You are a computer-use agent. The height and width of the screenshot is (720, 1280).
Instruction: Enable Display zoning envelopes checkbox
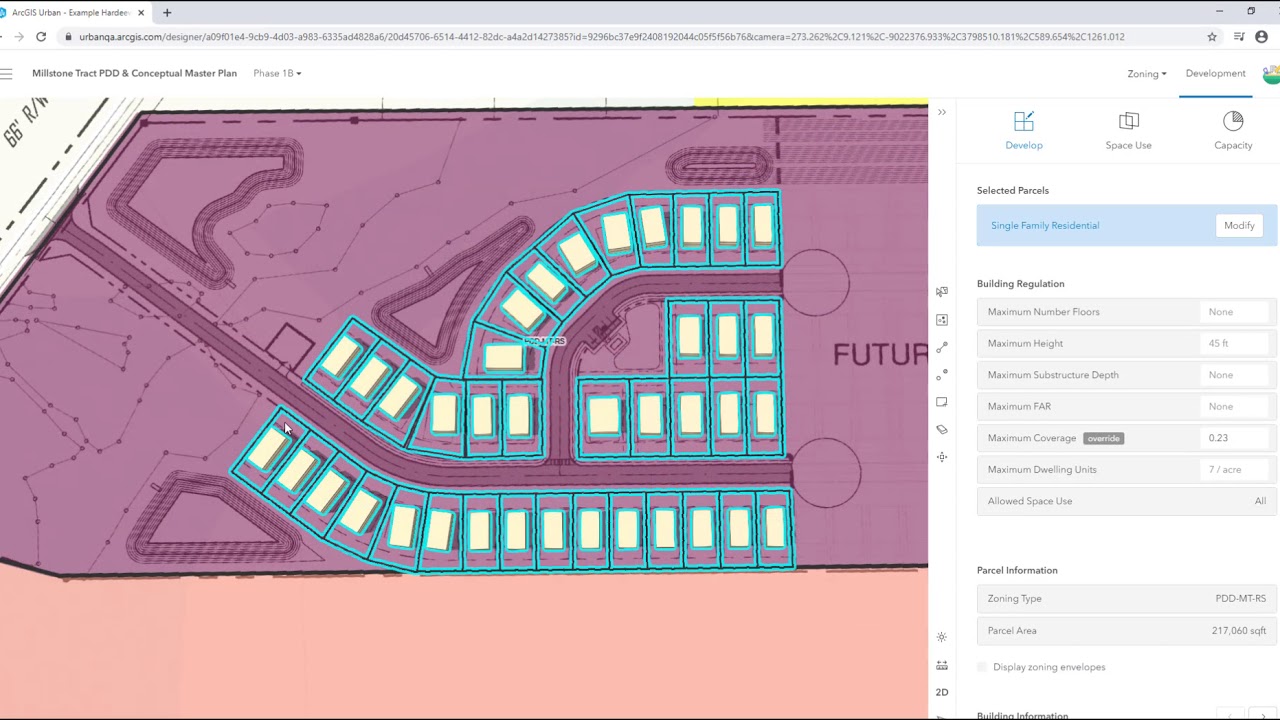(982, 667)
